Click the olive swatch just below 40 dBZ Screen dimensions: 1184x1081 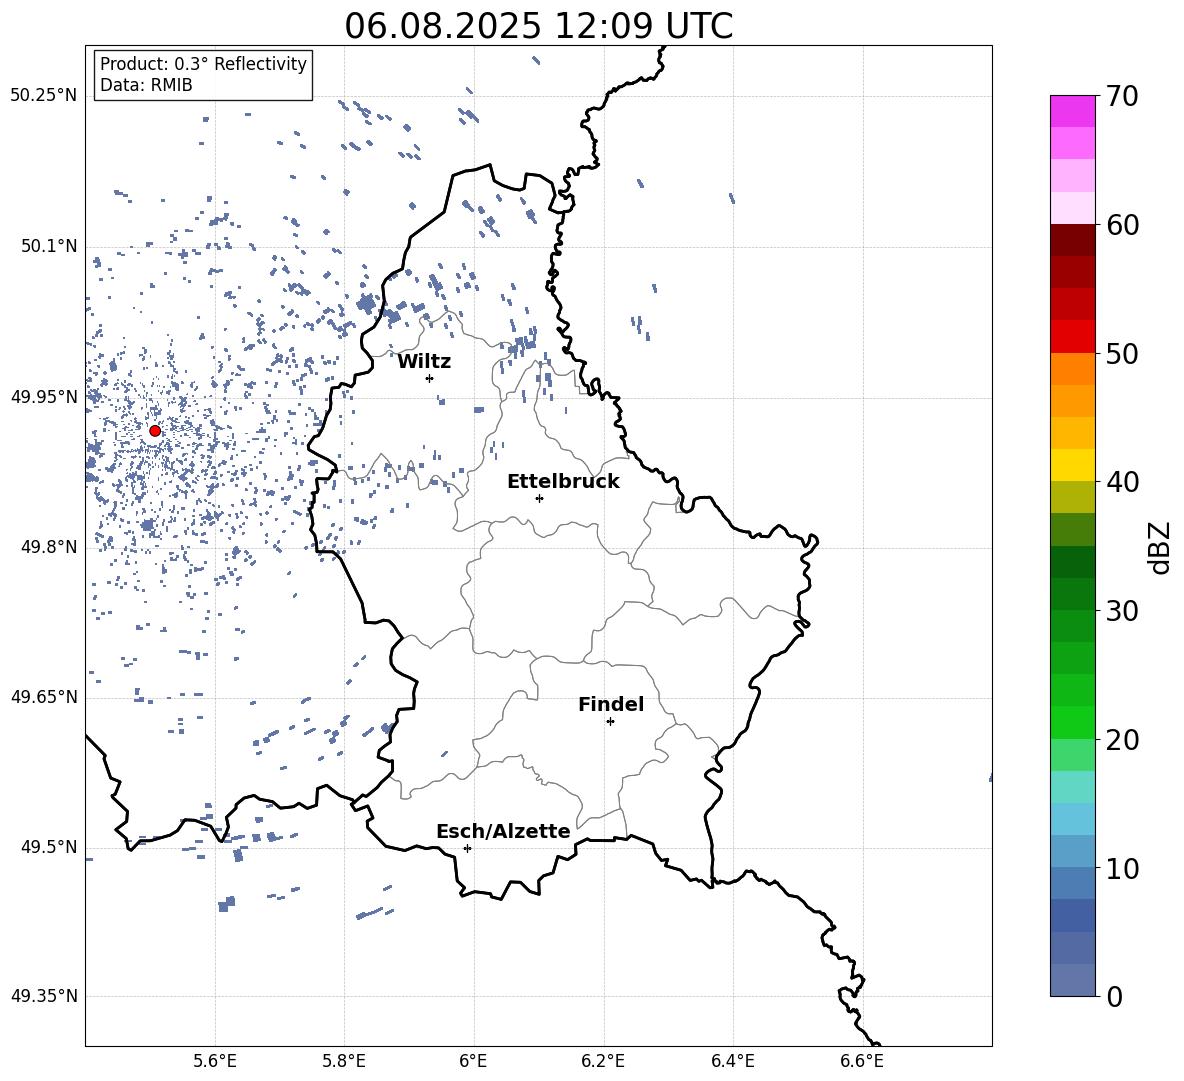click(1073, 497)
